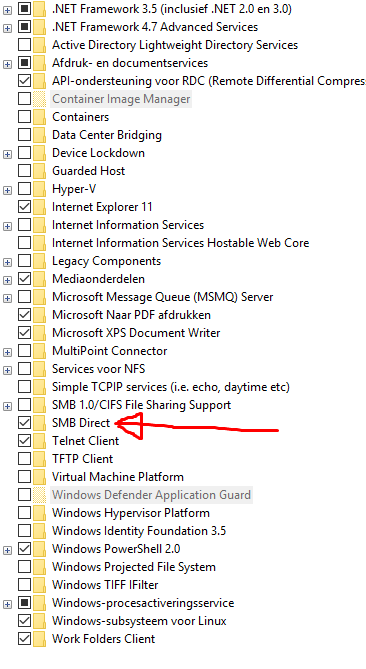Viewport: 366px width, 669px height.
Task: Toggle Microsoft Naar PDF afdrukken checkbox
Action: 25,315
